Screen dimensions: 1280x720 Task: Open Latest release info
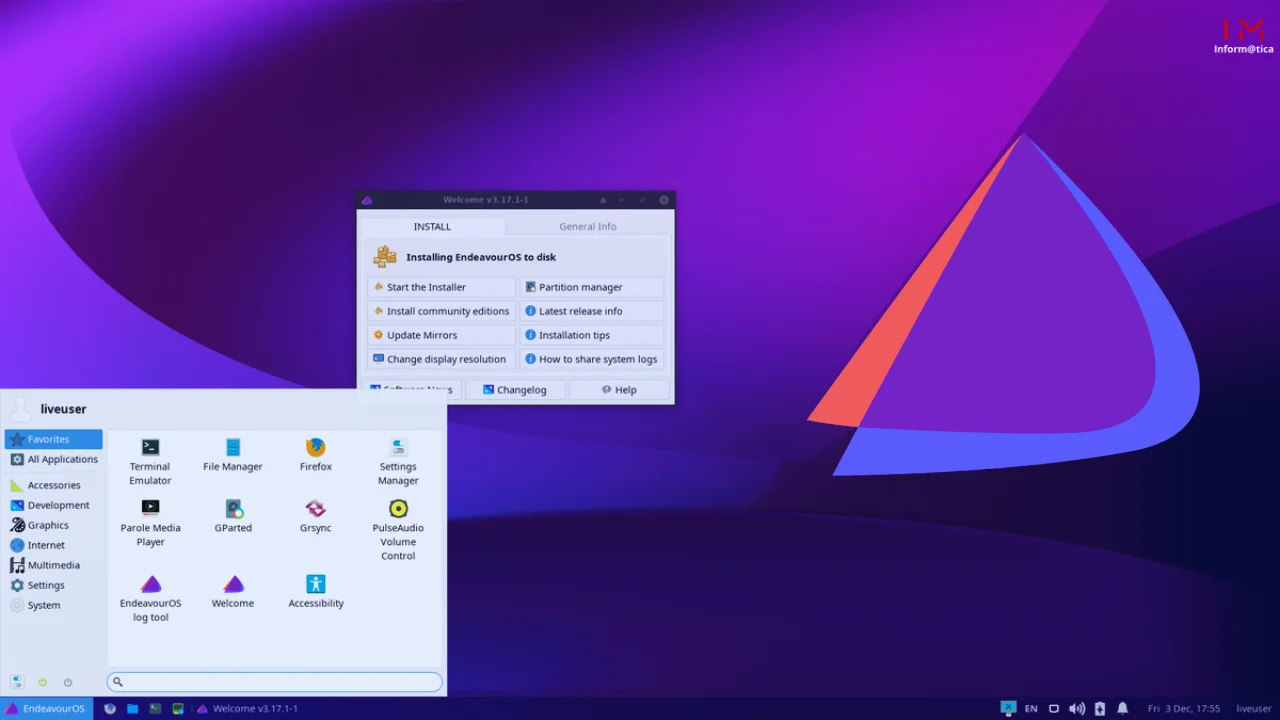pos(591,311)
